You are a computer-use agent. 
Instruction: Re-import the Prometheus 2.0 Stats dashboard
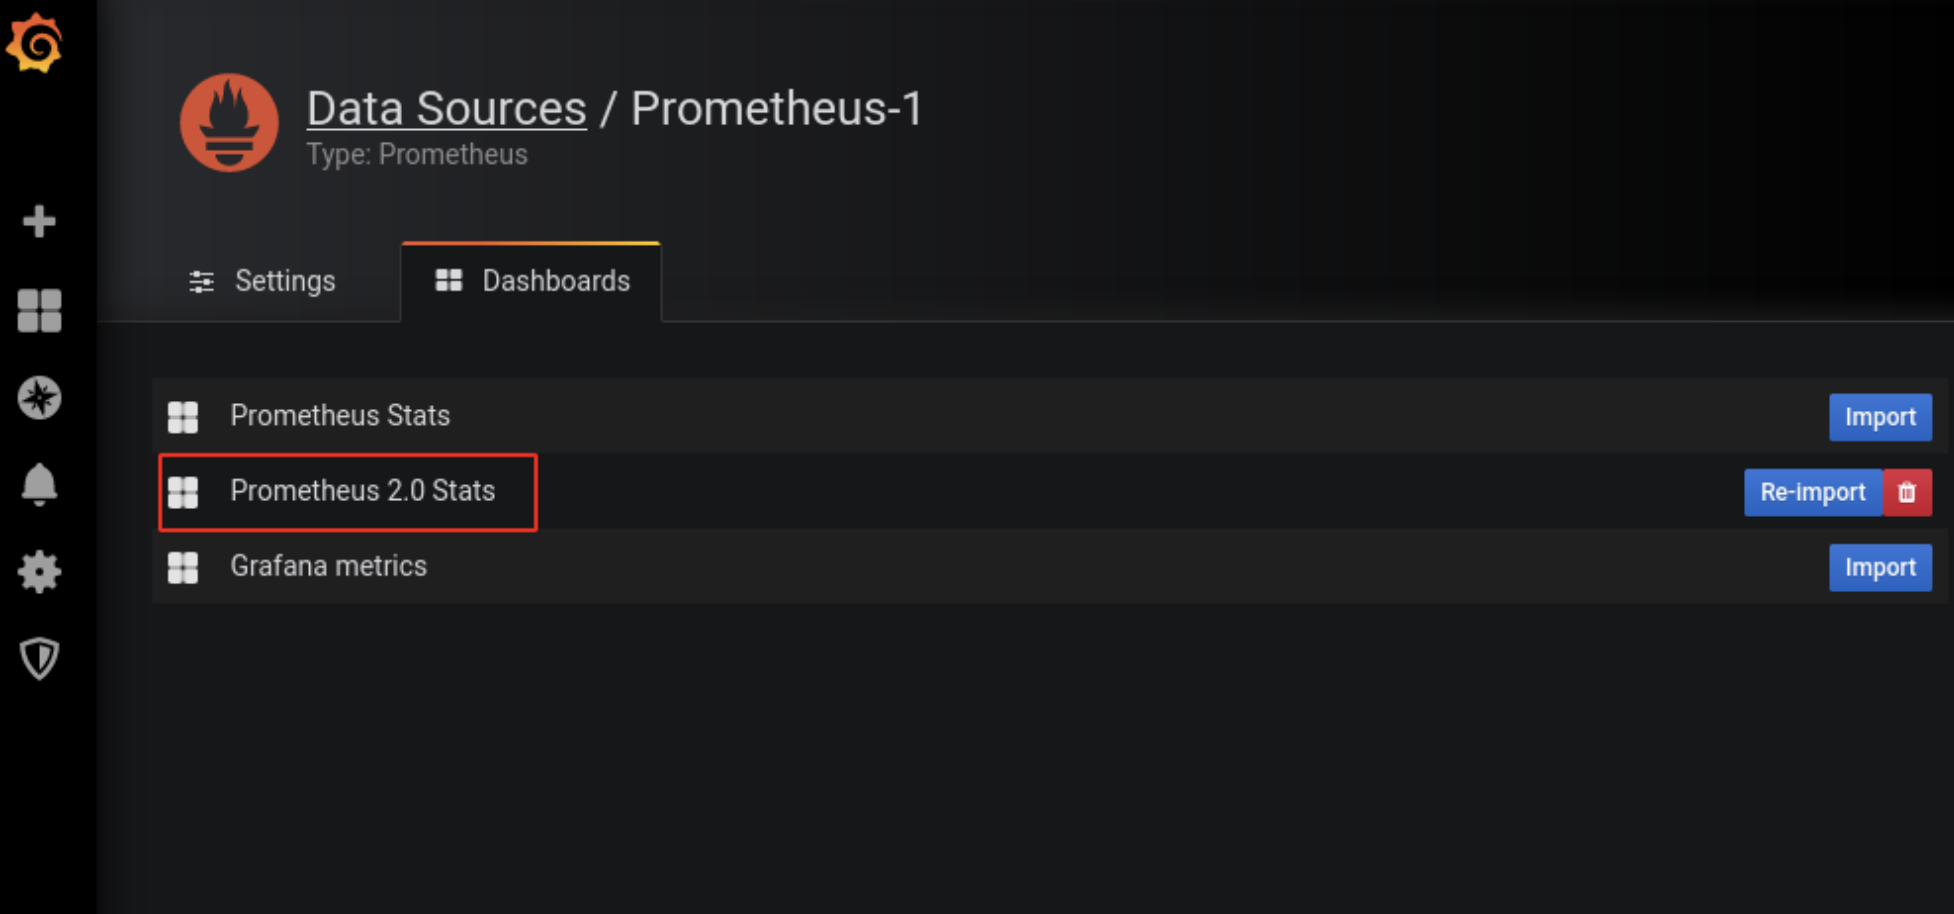coord(1813,492)
